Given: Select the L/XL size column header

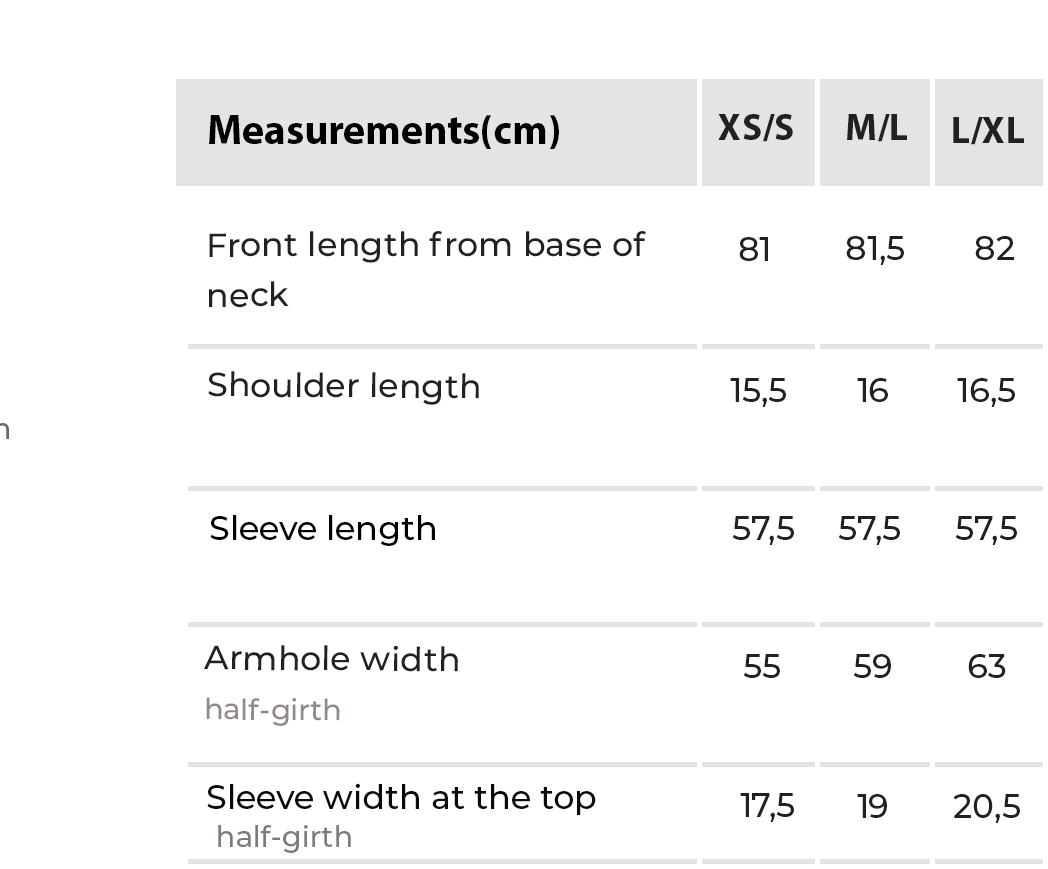Looking at the screenshot, I should click(x=987, y=132).
